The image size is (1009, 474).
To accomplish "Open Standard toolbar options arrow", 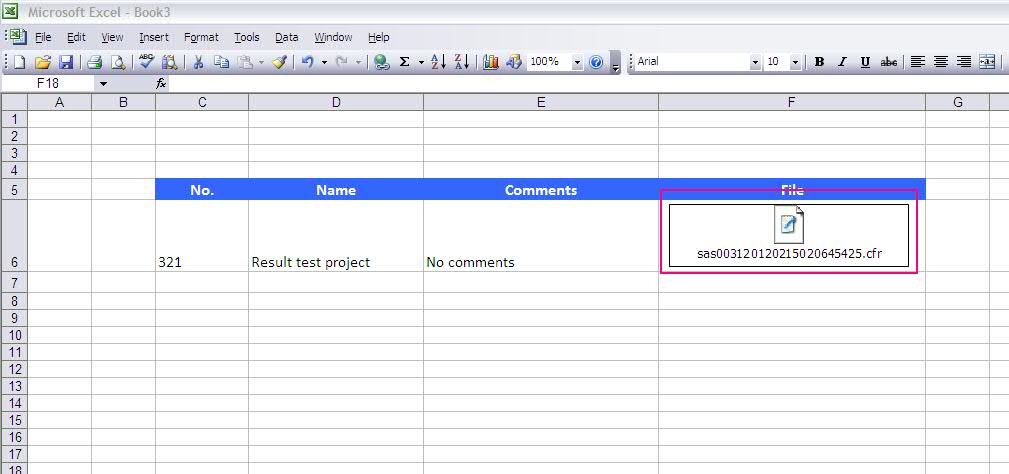I will point(615,62).
